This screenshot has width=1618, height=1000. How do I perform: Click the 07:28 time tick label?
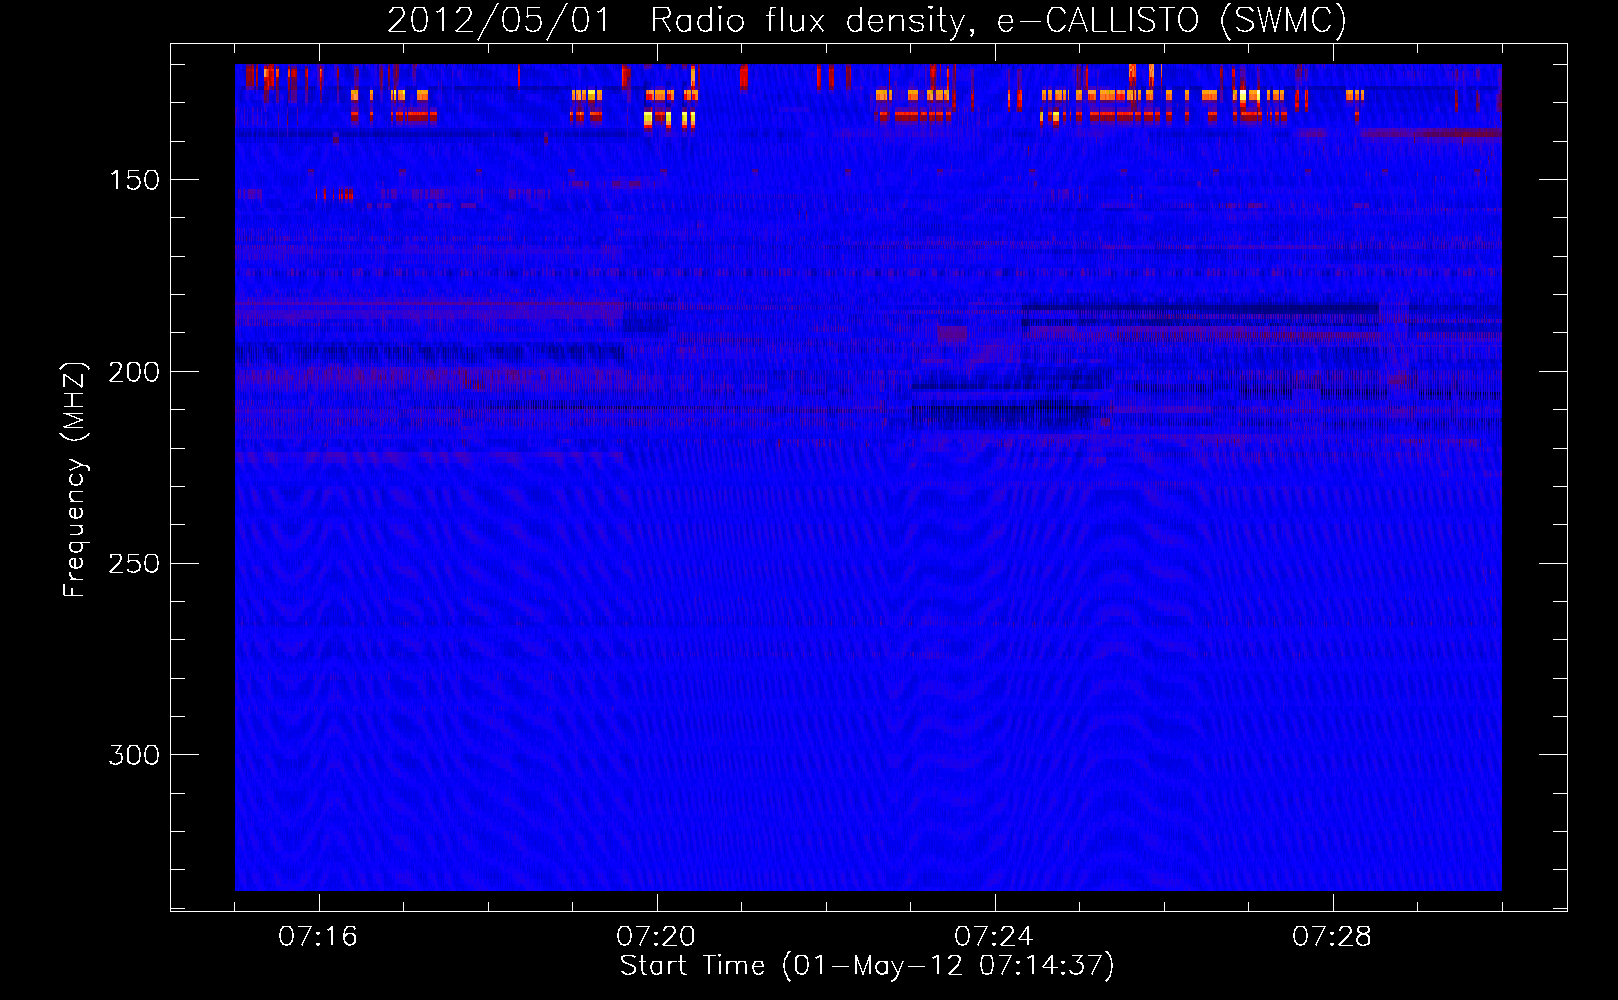coord(1332,937)
